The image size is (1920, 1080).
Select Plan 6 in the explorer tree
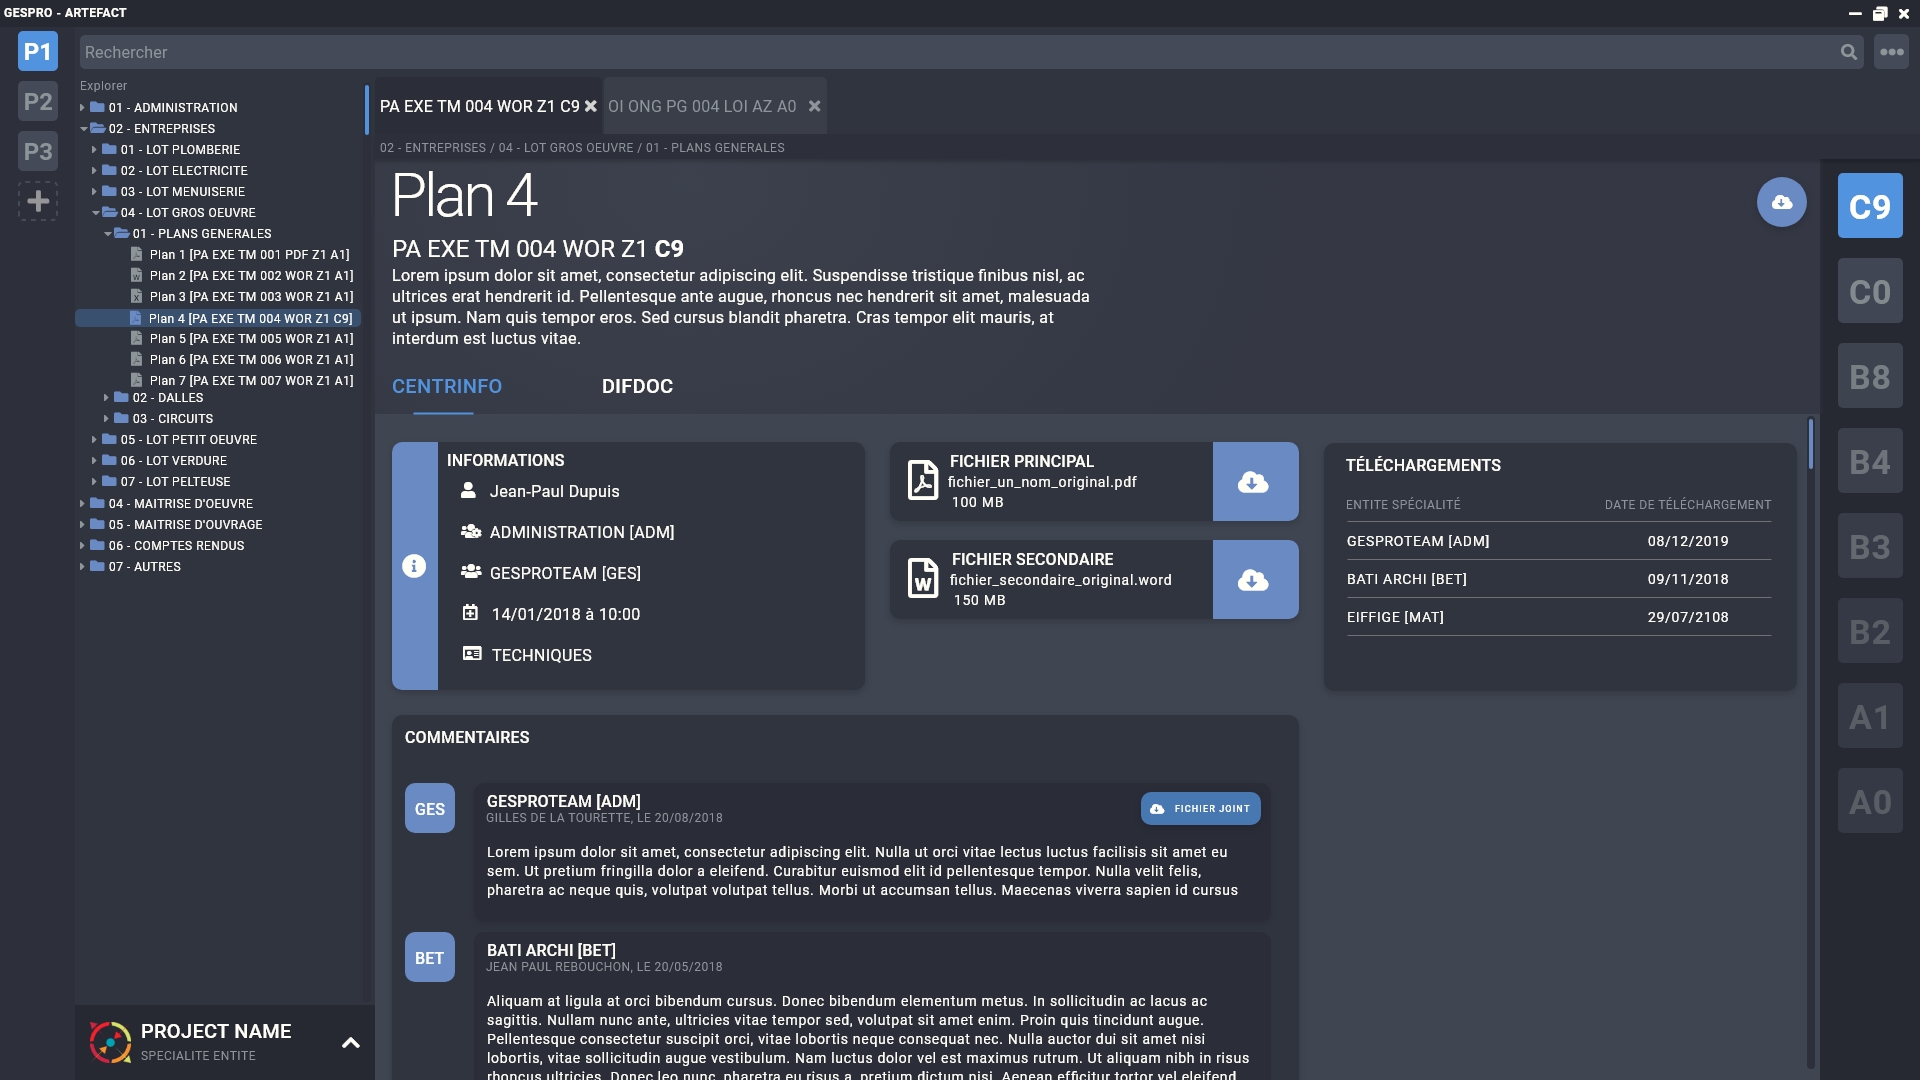pyautogui.click(x=251, y=360)
